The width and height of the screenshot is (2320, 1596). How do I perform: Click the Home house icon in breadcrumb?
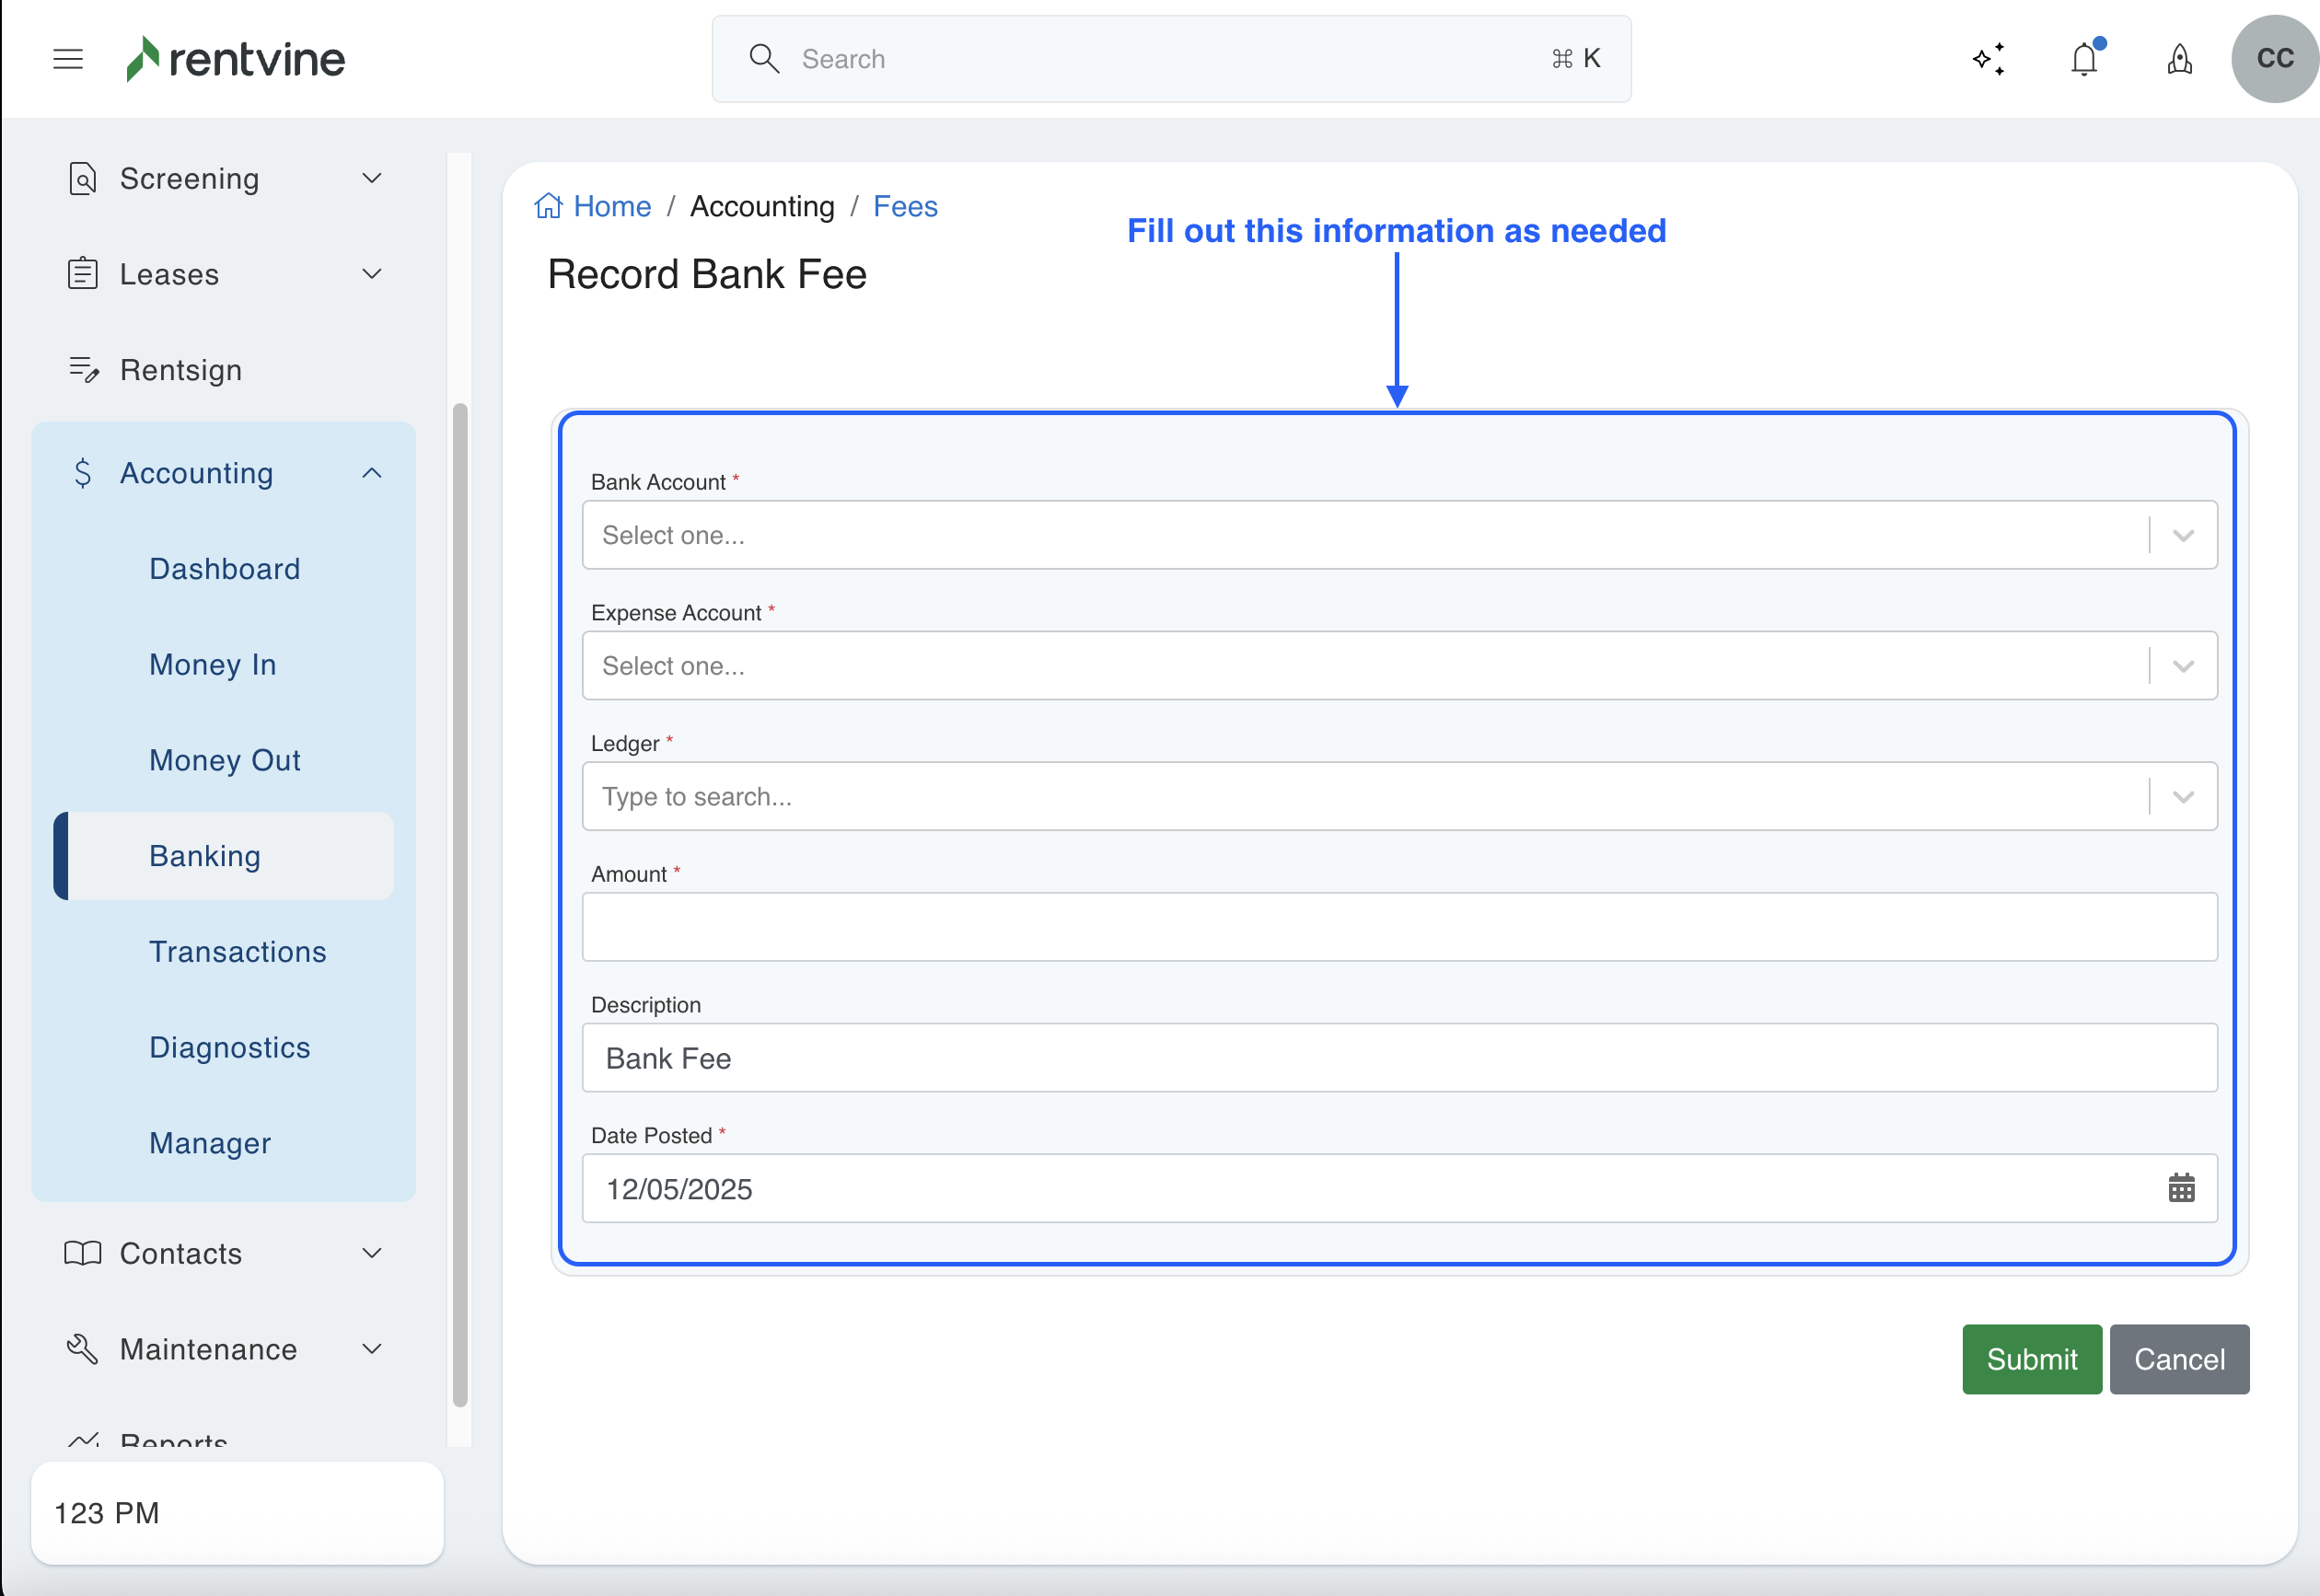pos(548,206)
